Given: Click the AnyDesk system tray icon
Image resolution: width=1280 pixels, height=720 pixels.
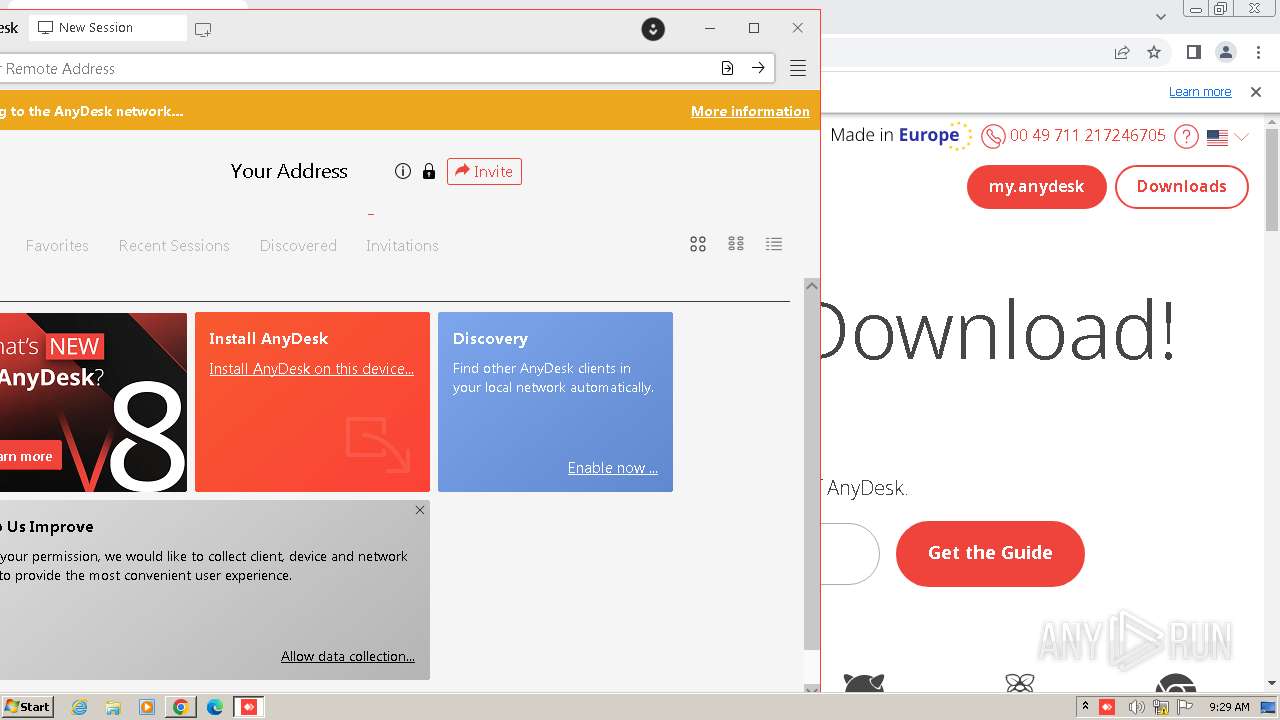Looking at the screenshot, I should pyautogui.click(x=1107, y=707).
